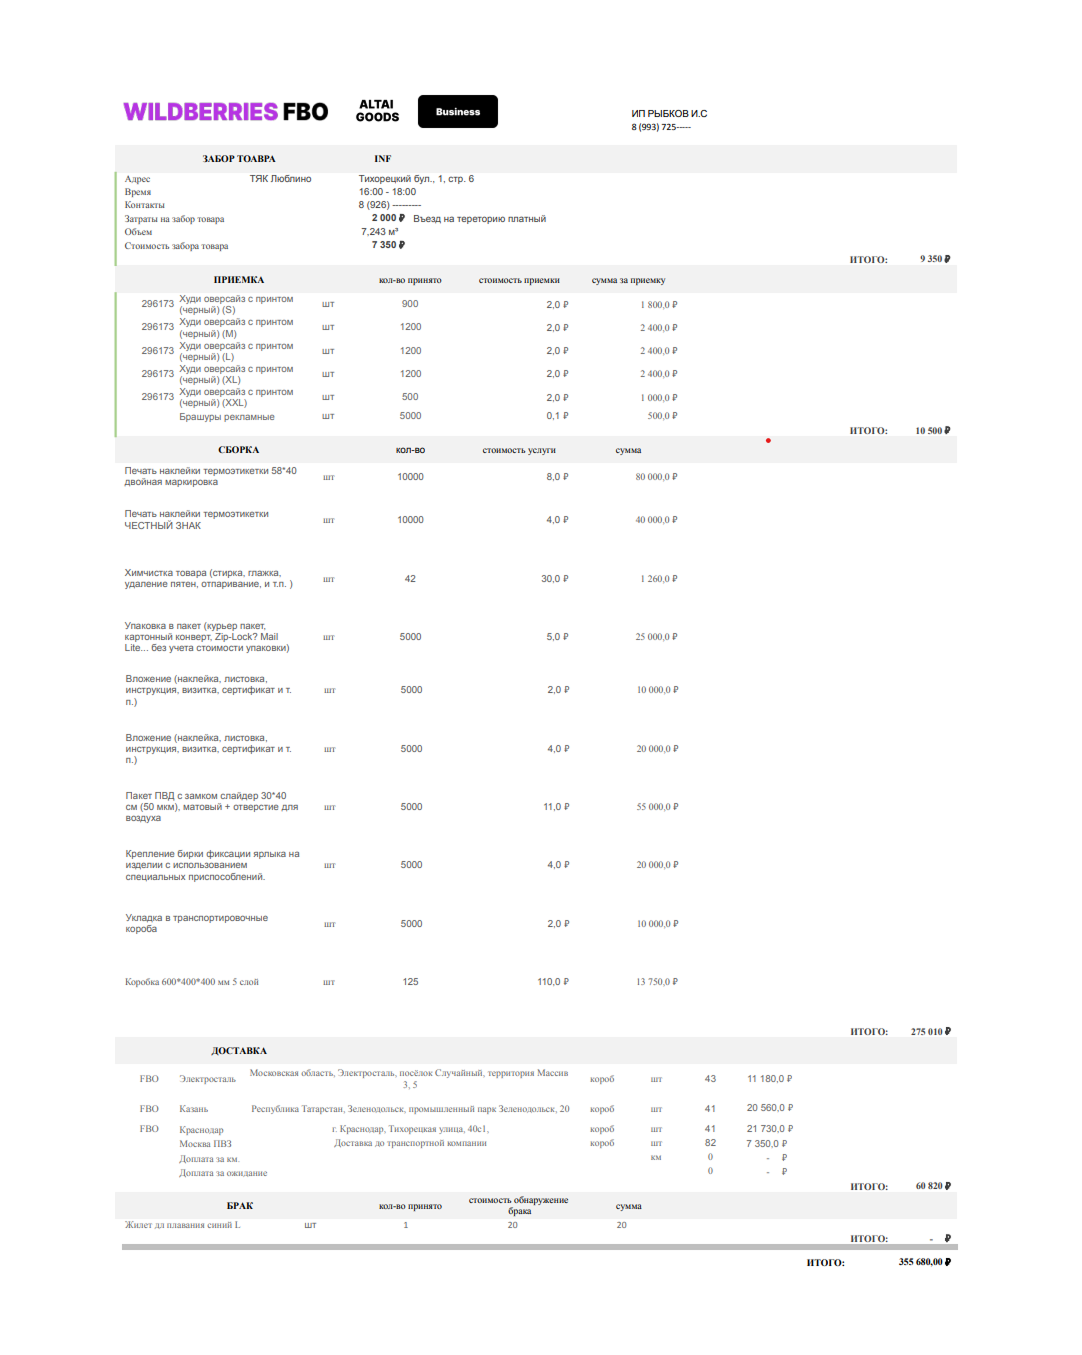Image resolution: width=1082 pixels, height=1355 pixels.
Task: Click the assembly total 275 010 ₽
Action: pos(931,1032)
